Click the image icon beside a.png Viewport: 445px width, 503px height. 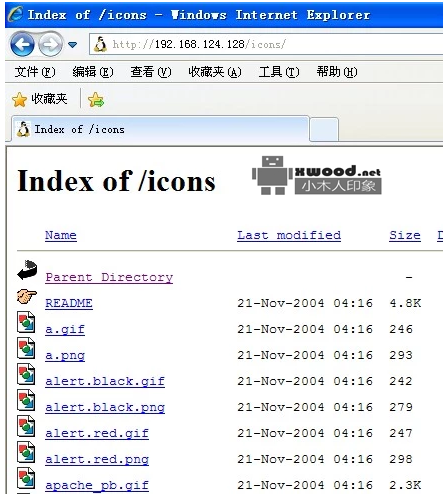pos(26,348)
